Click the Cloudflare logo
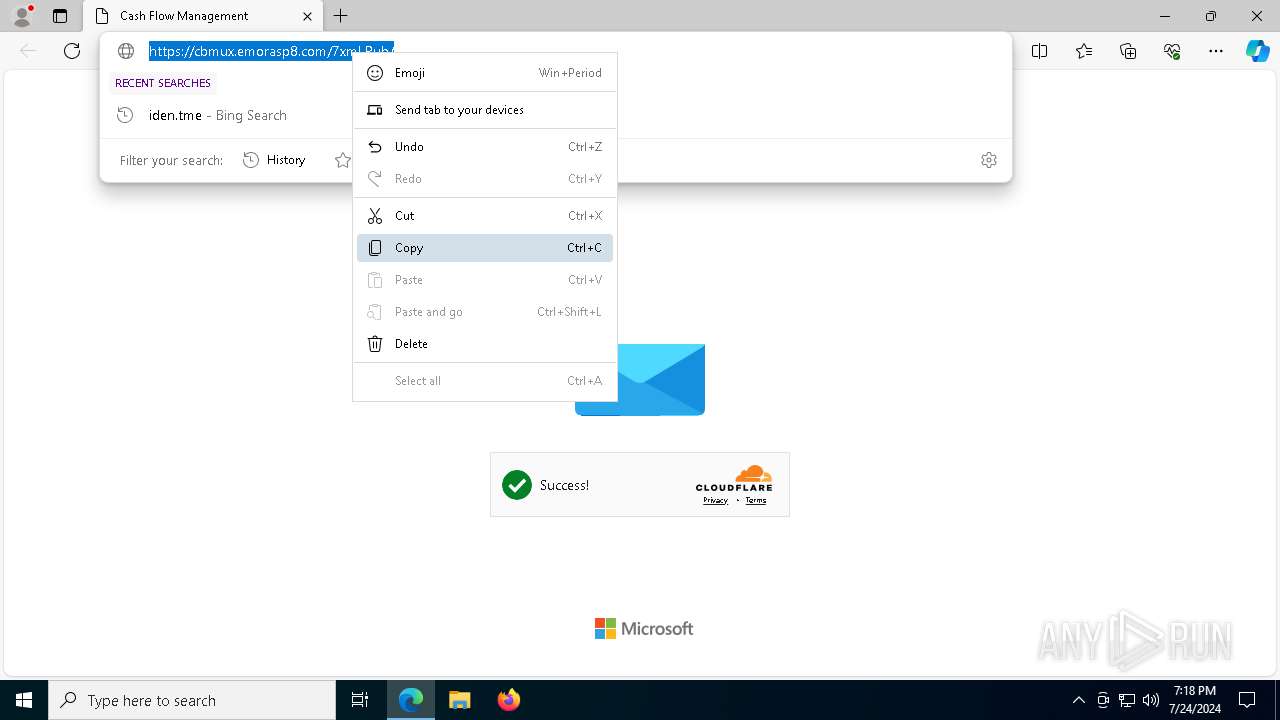The image size is (1280, 720). point(734,478)
